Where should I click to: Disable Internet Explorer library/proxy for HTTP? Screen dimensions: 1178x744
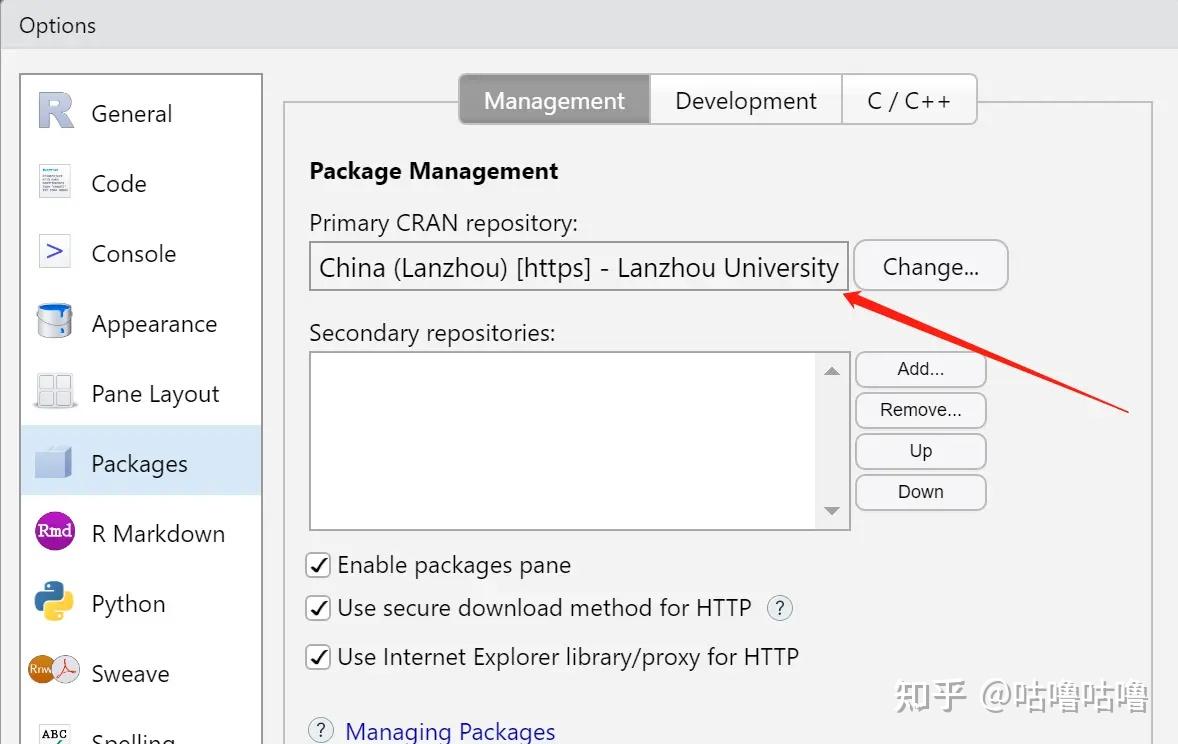[318, 657]
